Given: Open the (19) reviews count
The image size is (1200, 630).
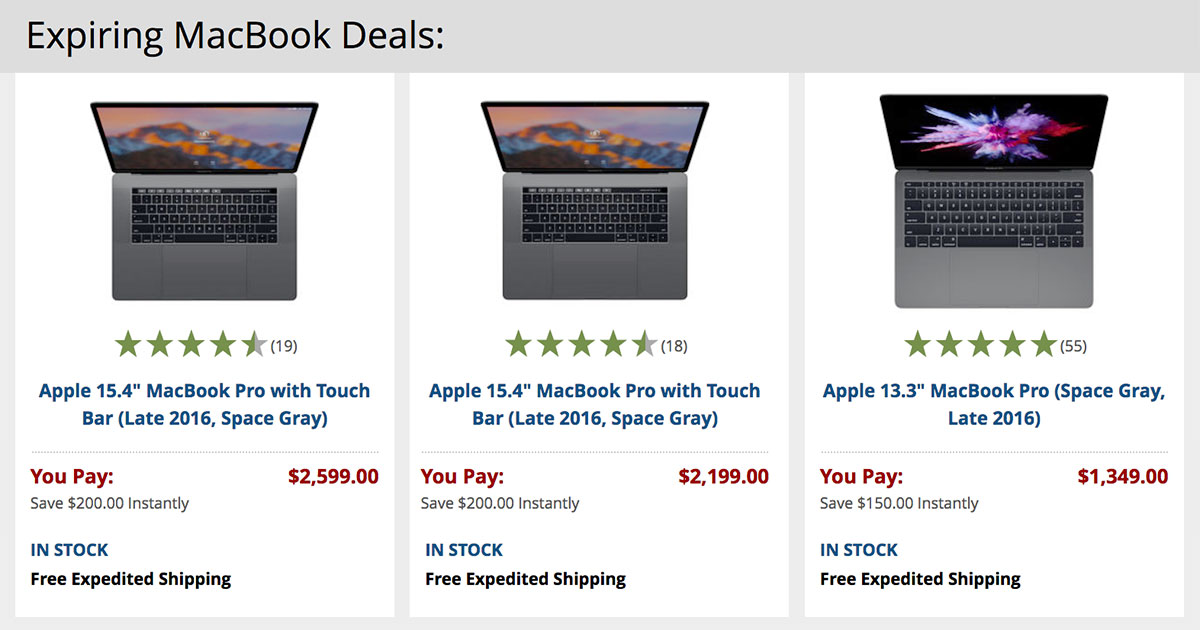Looking at the screenshot, I should (x=284, y=347).
